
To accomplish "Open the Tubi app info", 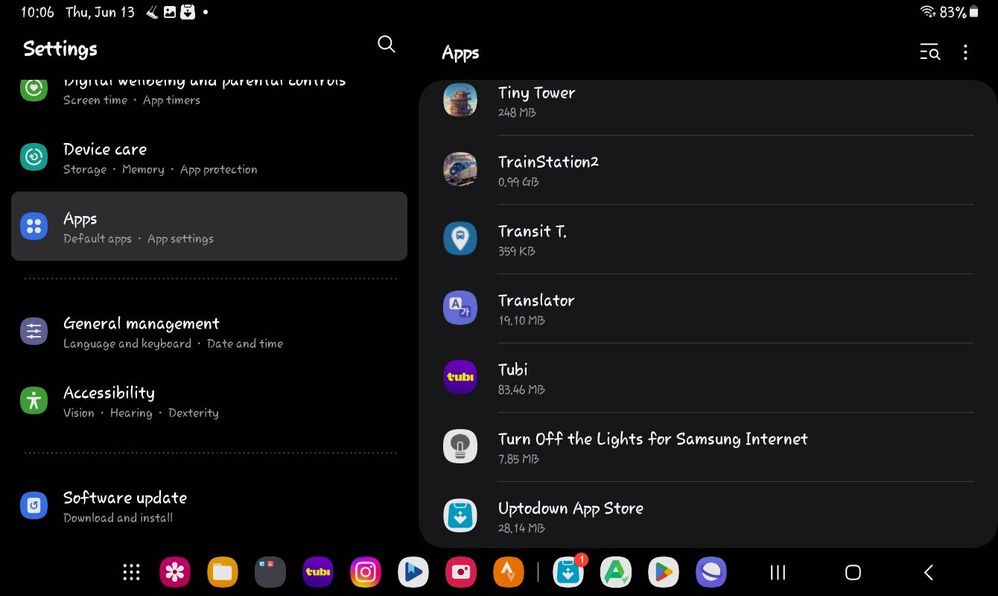I will 708,378.
